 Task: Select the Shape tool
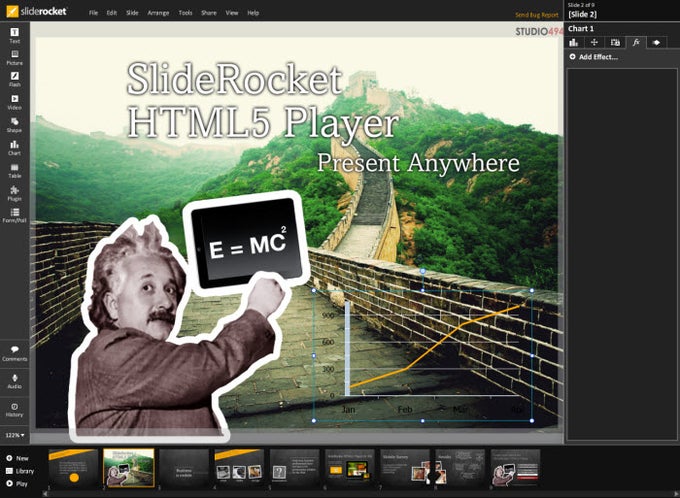[14, 125]
